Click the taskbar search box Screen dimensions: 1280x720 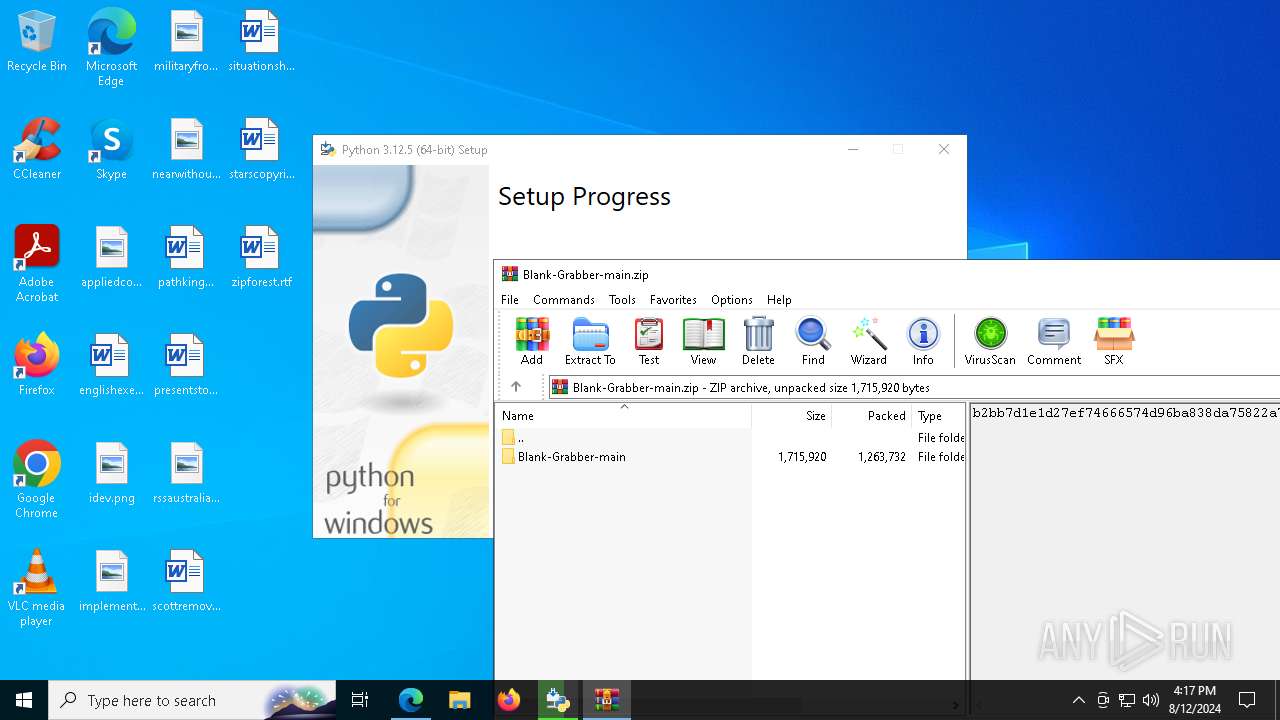[x=192, y=700]
